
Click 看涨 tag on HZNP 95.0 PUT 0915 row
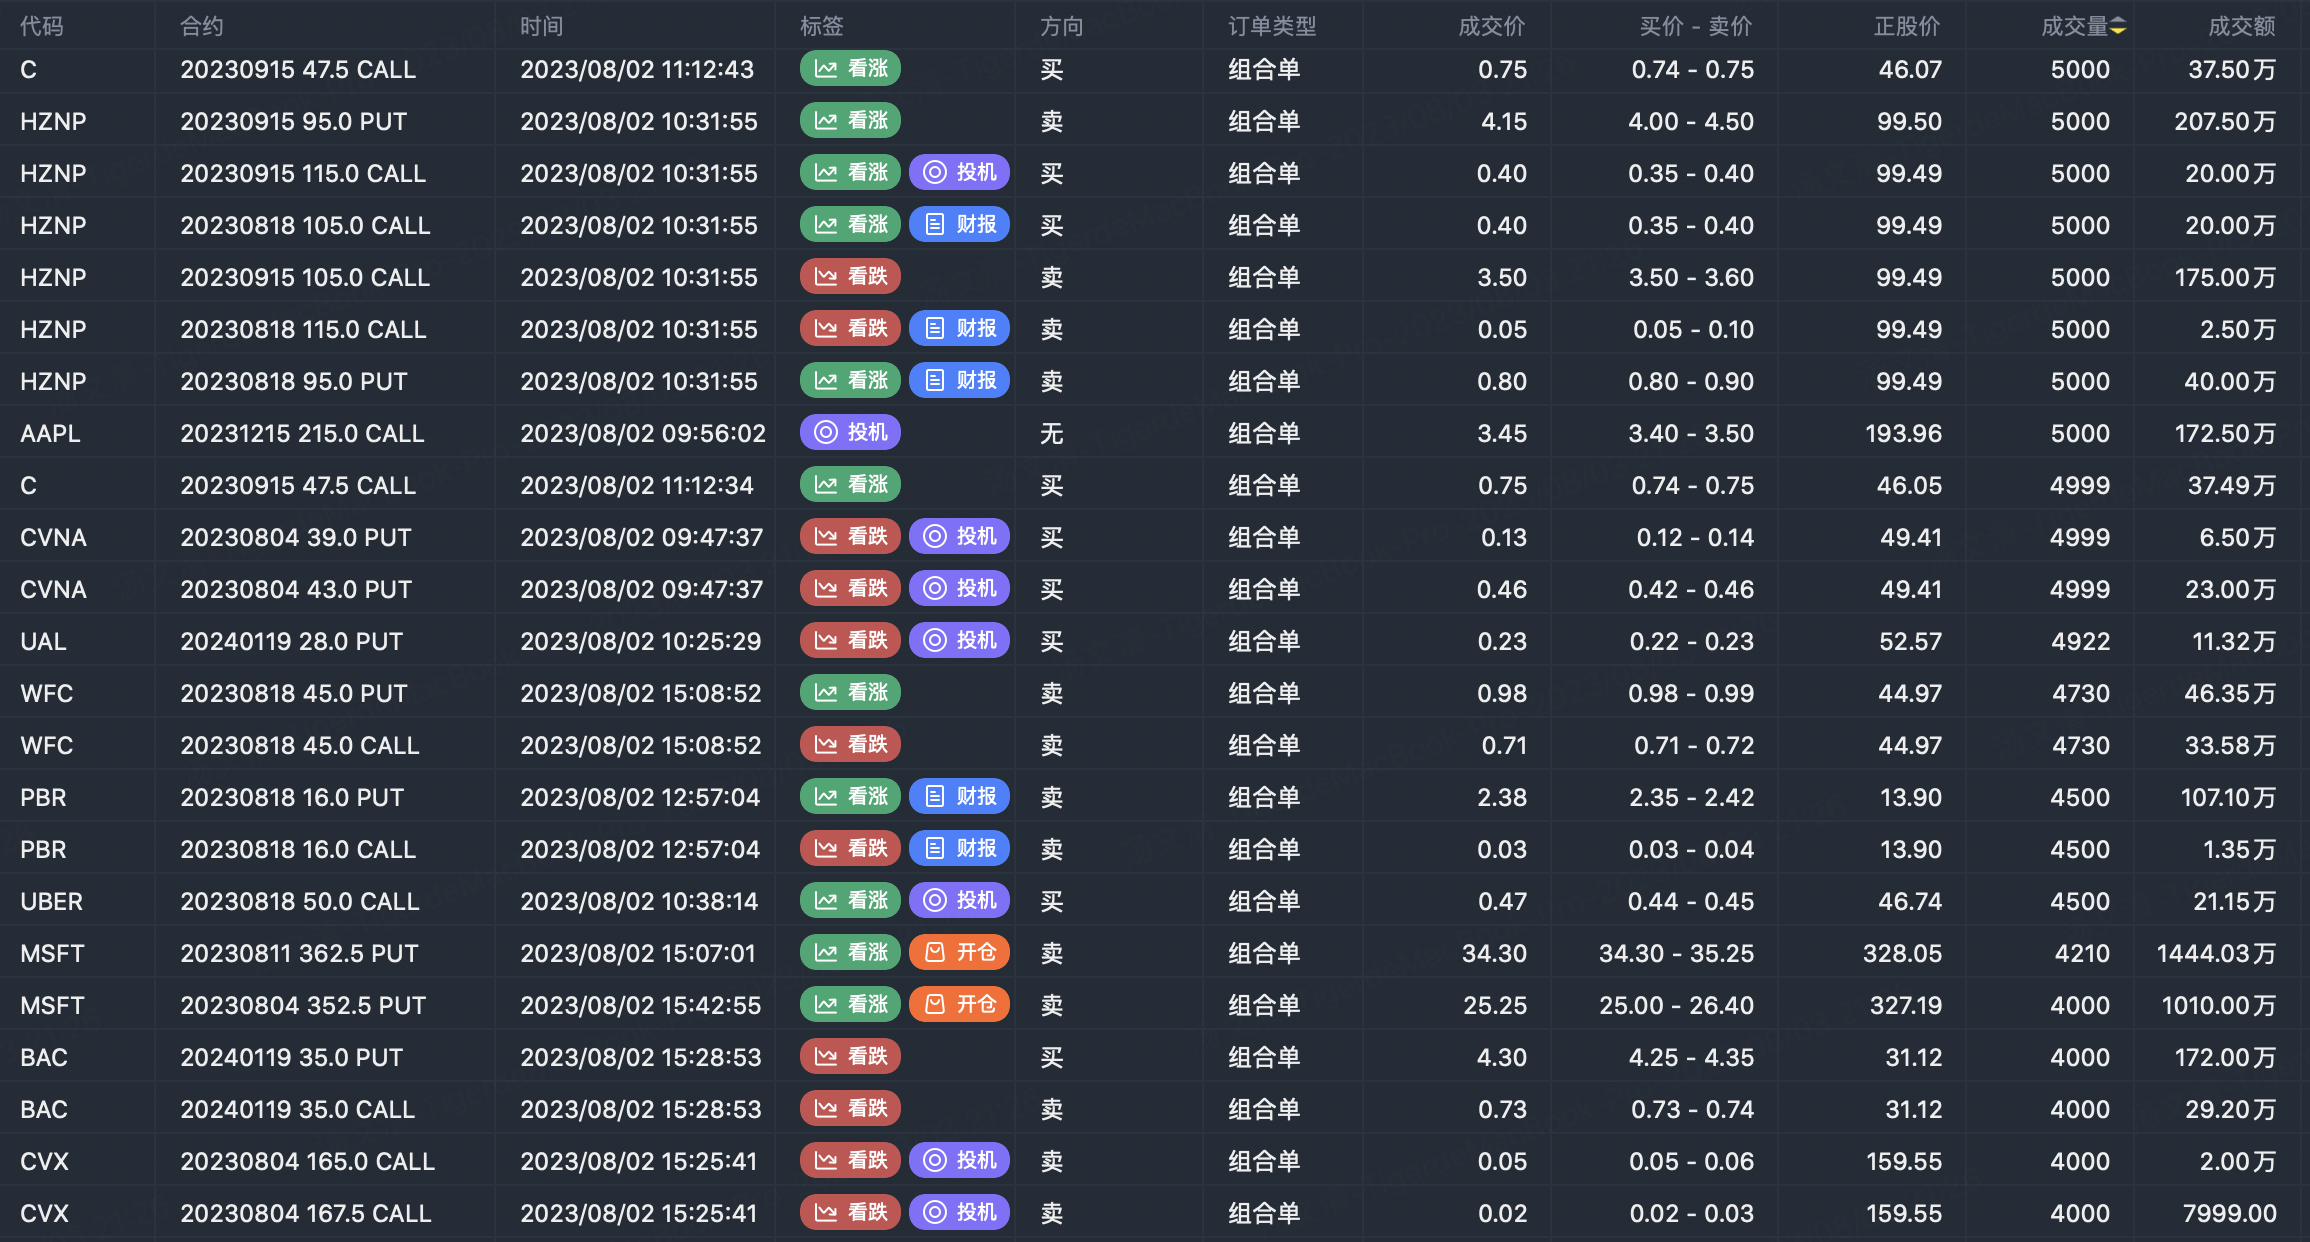click(x=850, y=121)
